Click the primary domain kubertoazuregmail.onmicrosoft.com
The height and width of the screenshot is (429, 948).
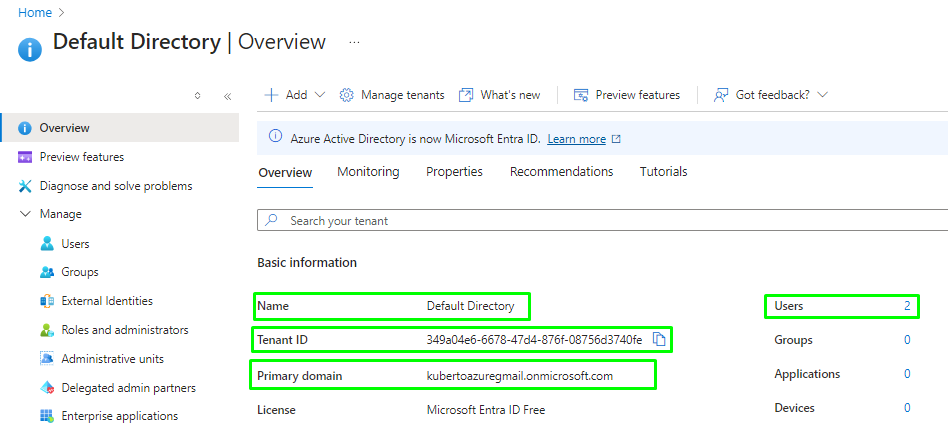pyautogui.click(x=520, y=376)
